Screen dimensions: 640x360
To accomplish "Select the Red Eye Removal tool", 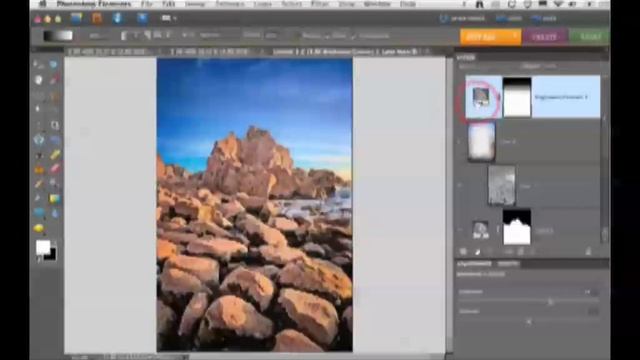I will tap(38, 155).
